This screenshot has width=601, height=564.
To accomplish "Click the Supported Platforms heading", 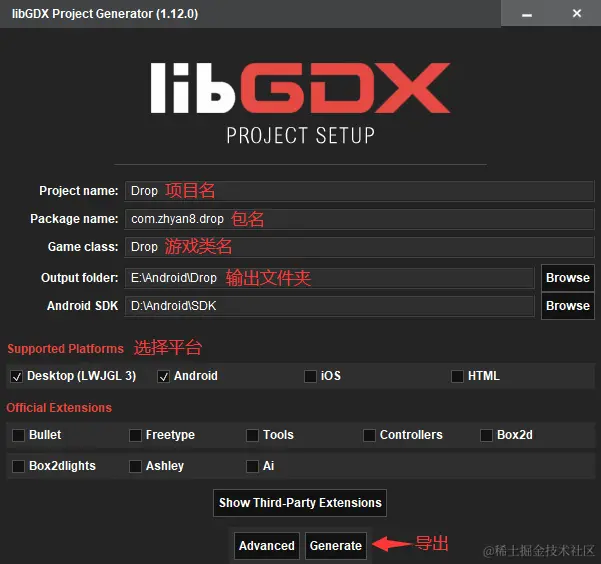I will (66, 349).
